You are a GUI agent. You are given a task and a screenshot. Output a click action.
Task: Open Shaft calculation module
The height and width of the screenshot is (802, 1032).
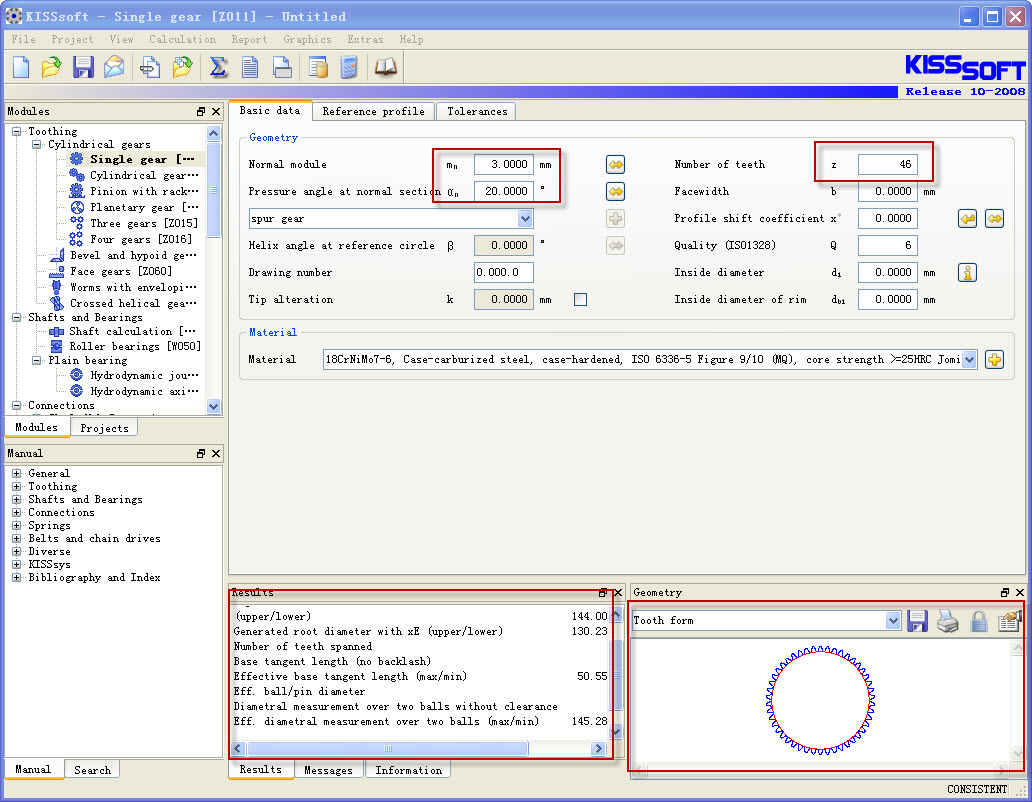(x=122, y=332)
